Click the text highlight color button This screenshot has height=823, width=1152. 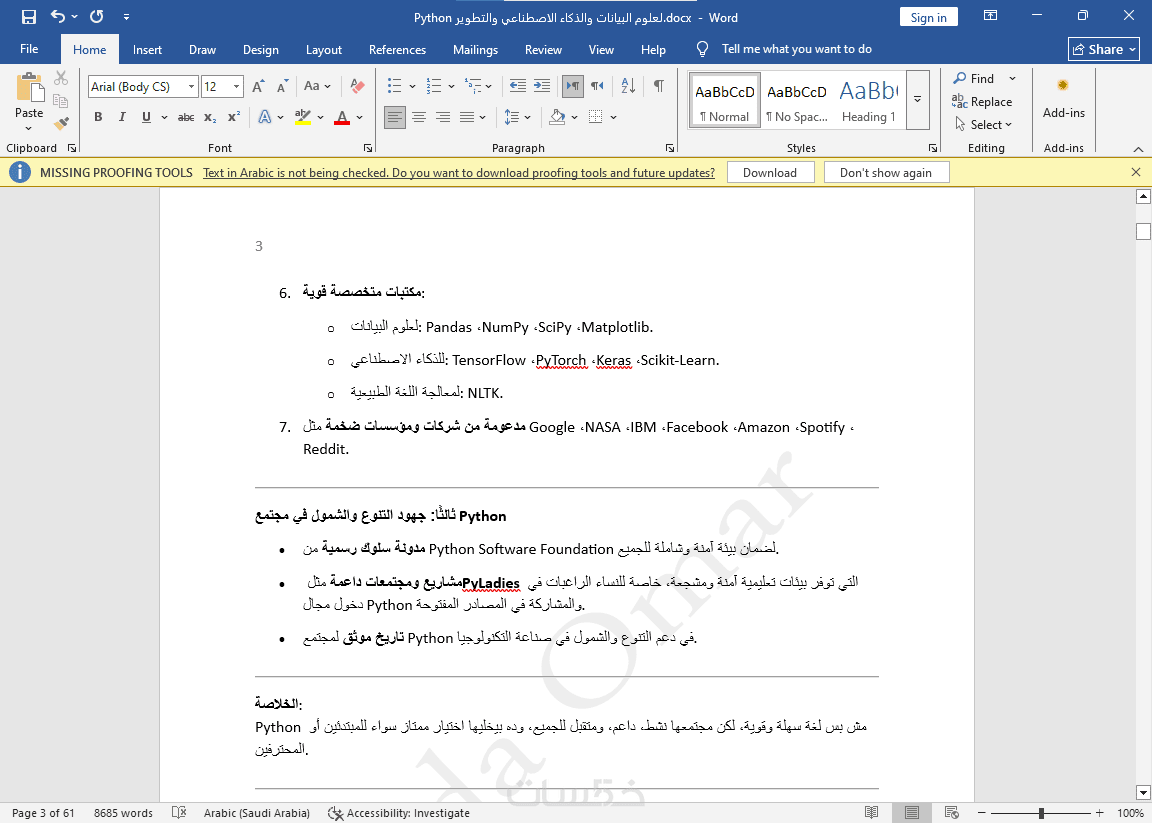(303, 117)
